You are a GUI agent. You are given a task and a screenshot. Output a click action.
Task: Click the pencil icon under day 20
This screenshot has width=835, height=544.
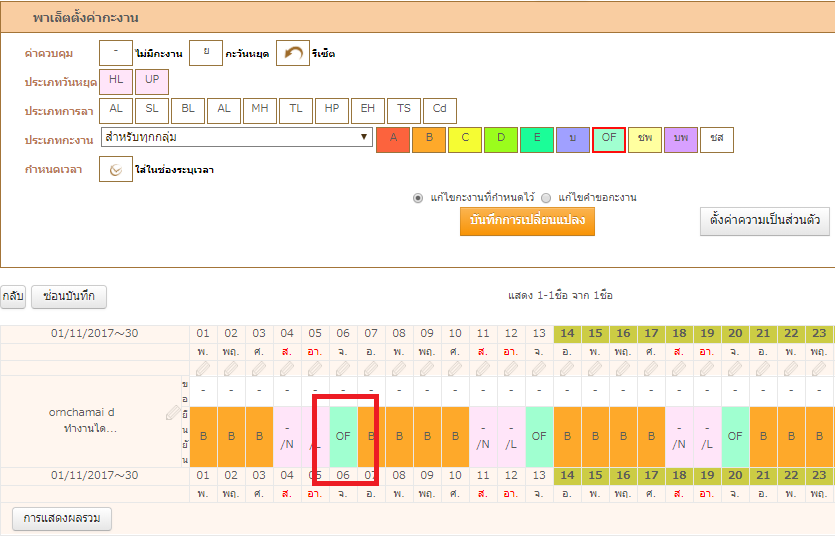pyautogui.click(x=735, y=369)
